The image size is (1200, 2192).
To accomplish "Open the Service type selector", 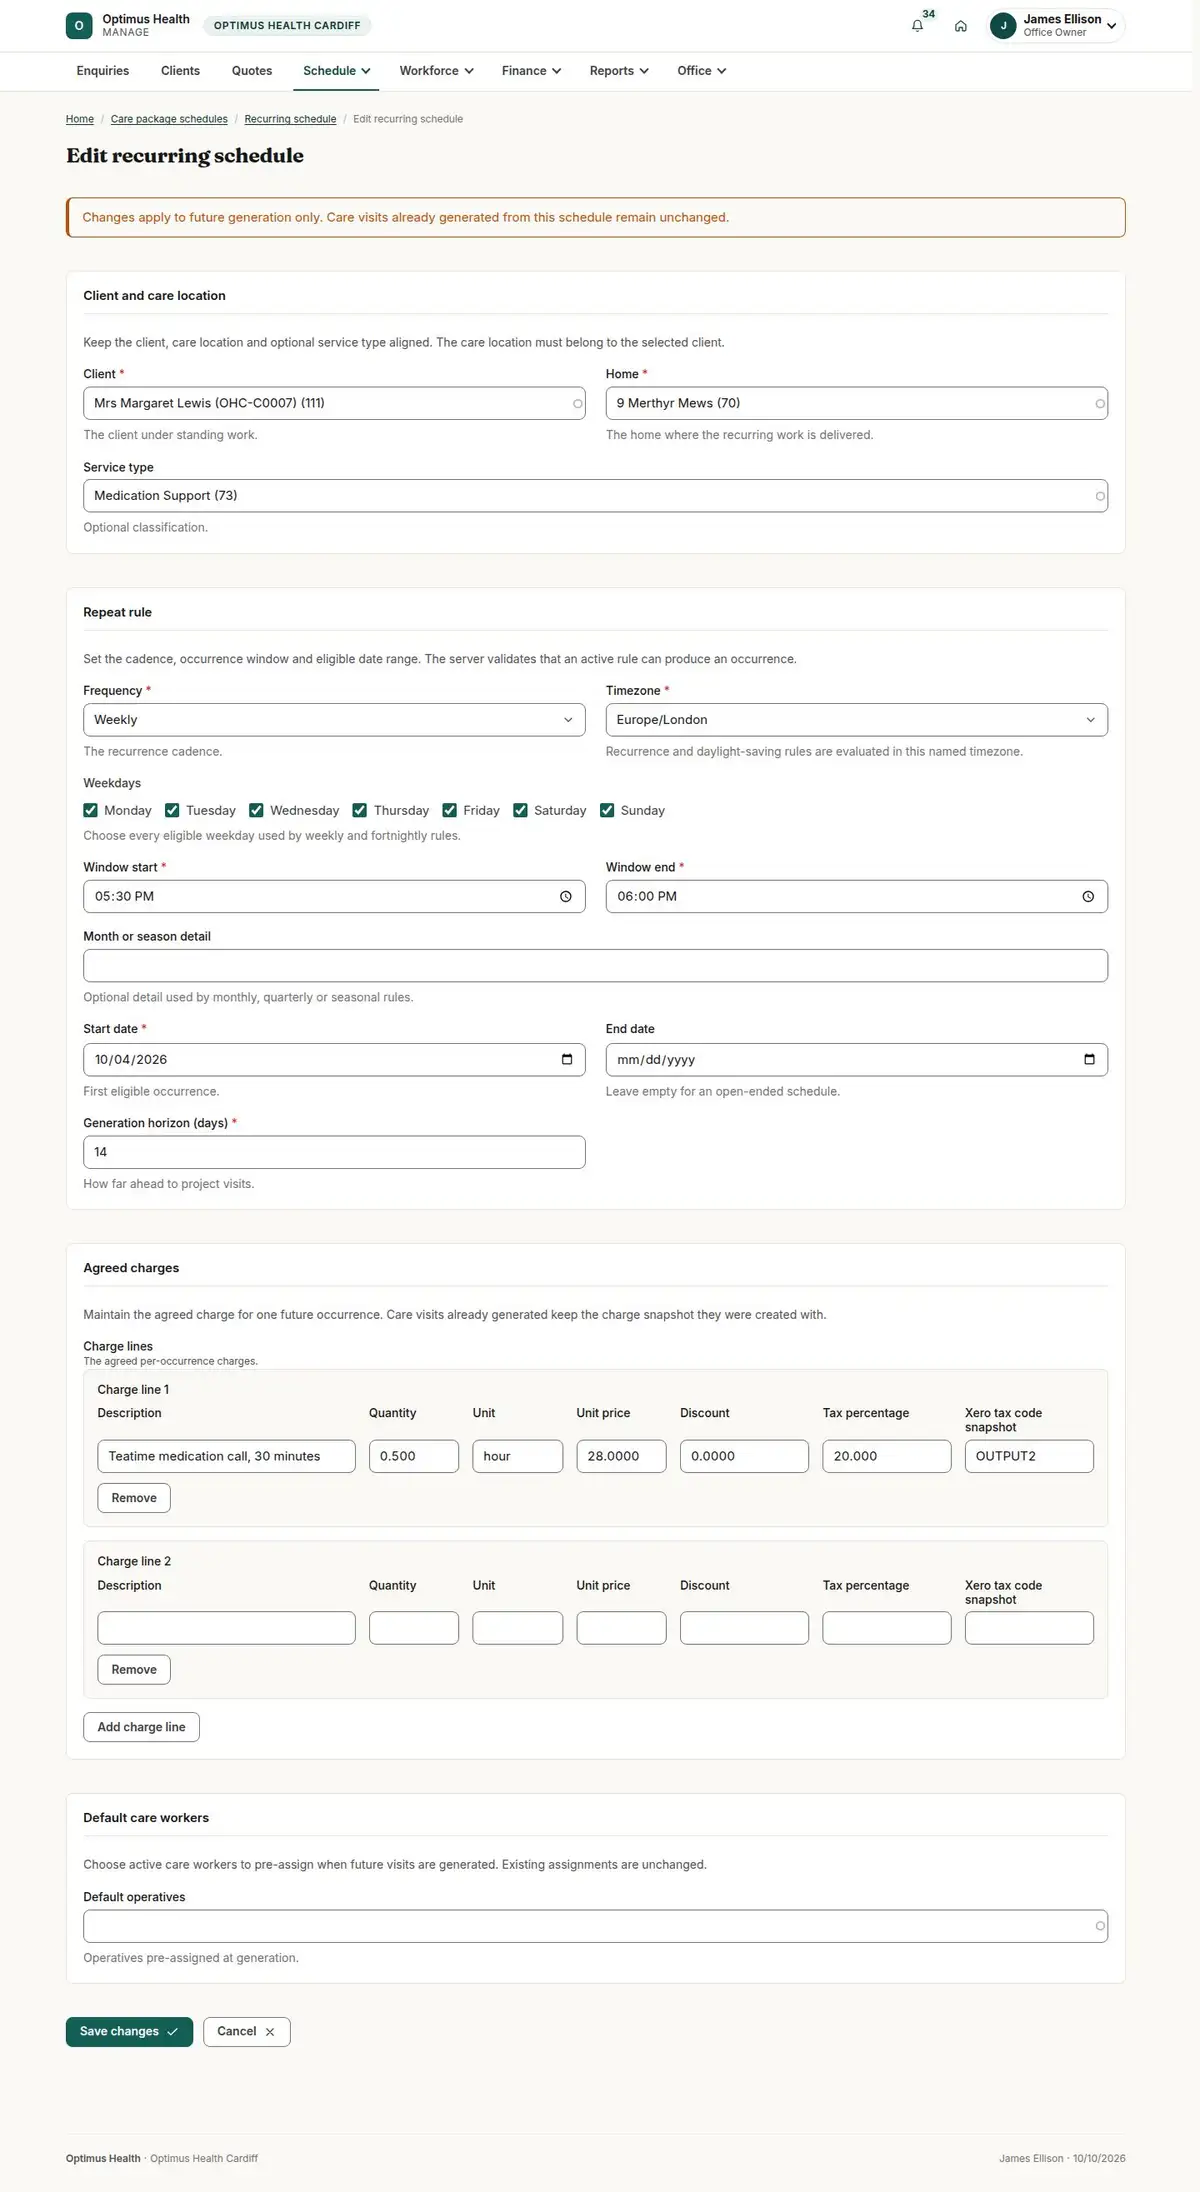I will [595, 496].
